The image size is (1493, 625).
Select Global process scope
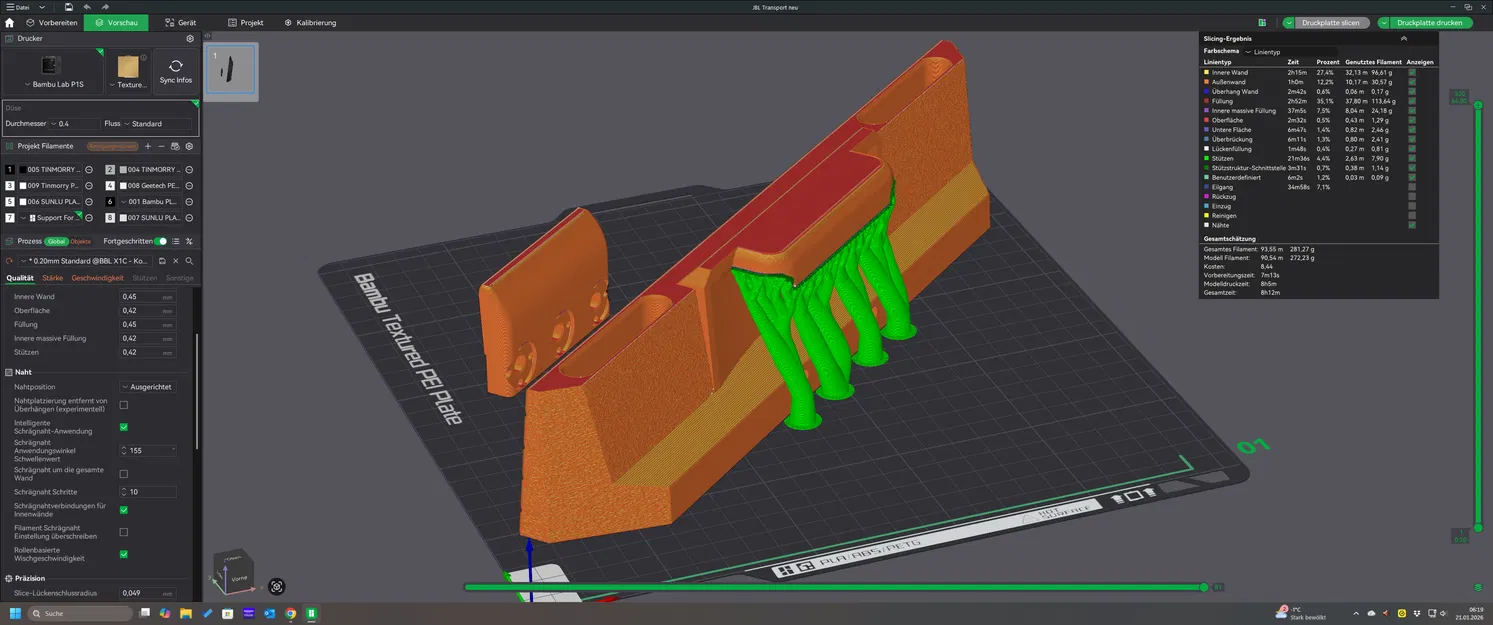(x=56, y=241)
